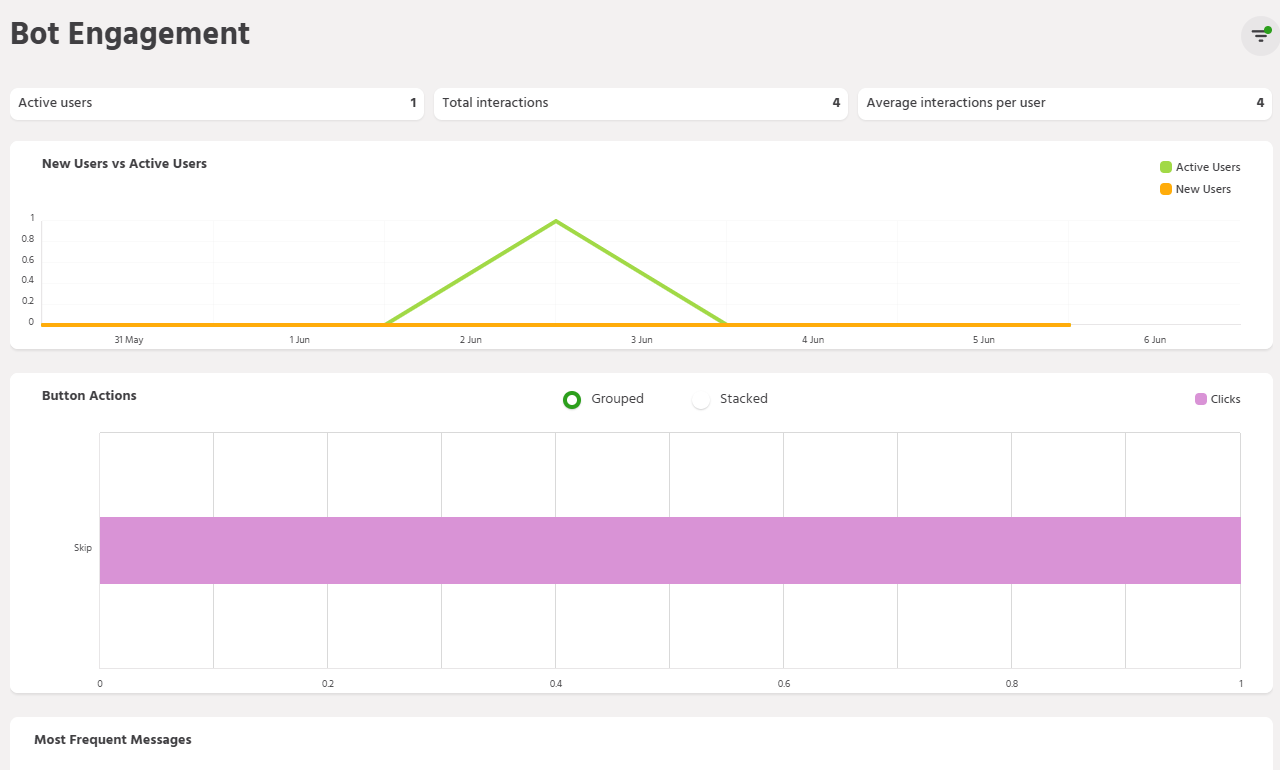
Task: Click the Active users summary card
Action: coord(217,103)
